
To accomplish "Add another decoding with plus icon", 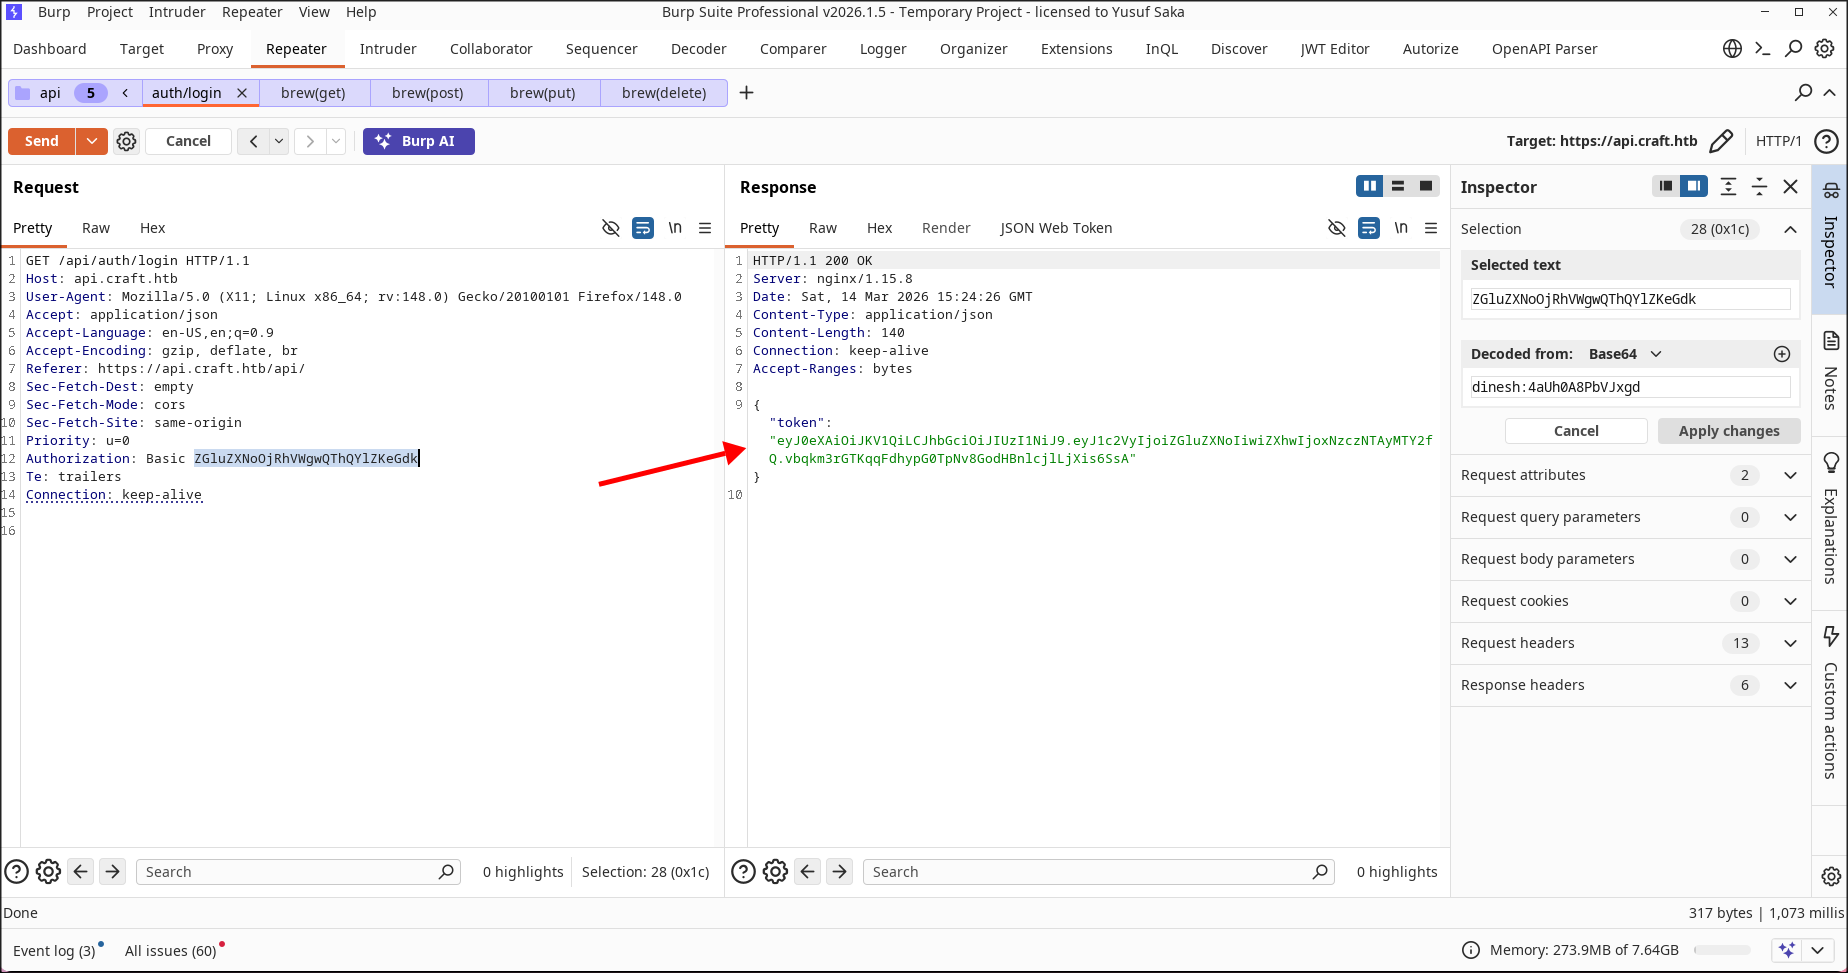I will (1782, 354).
